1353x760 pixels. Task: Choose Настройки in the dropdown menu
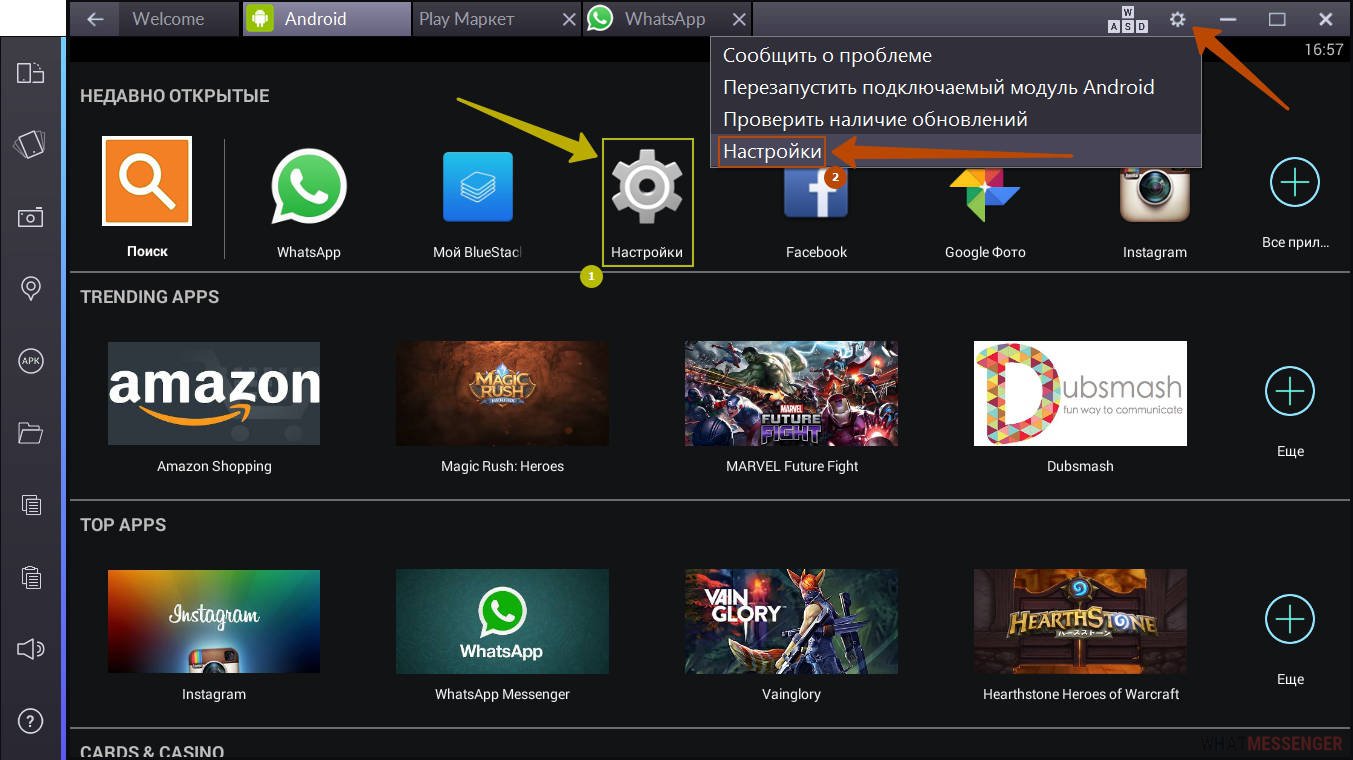(x=956, y=152)
